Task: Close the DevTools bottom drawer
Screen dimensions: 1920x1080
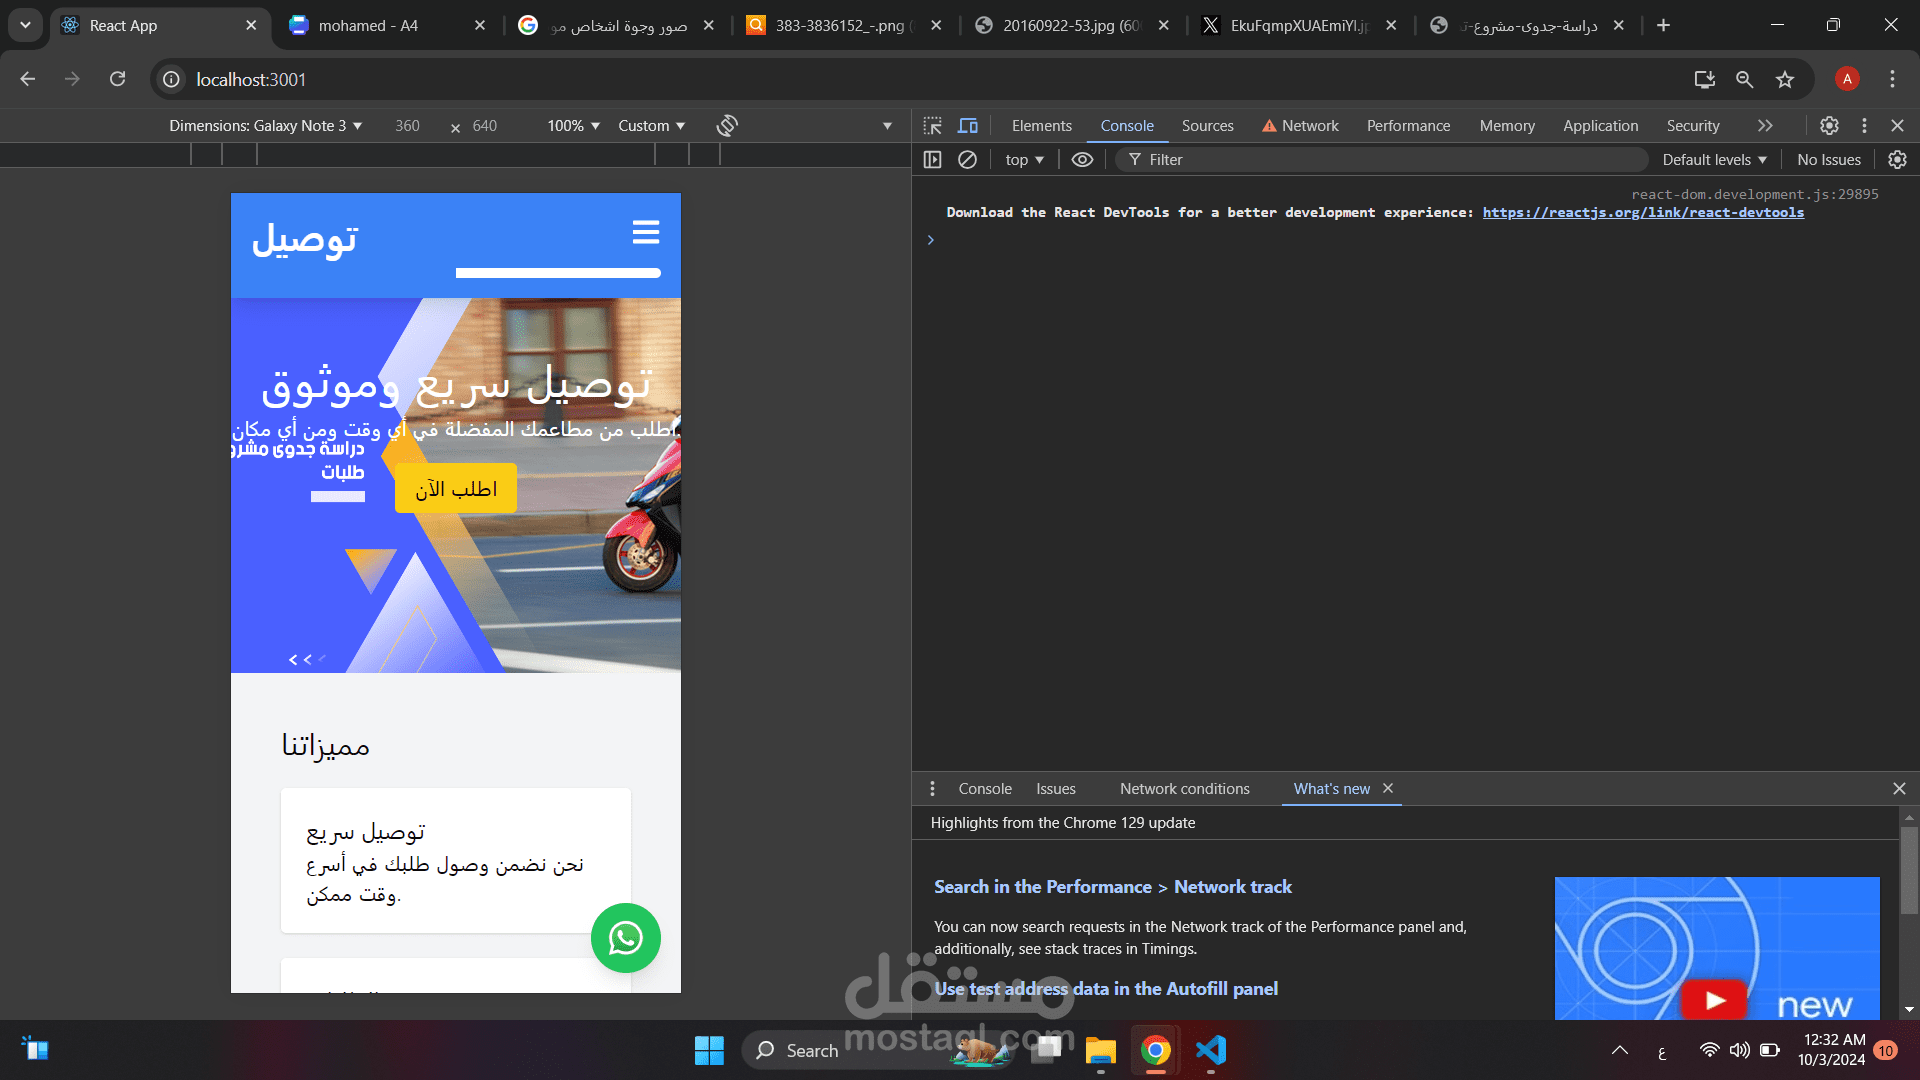Action: coord(1899,789)
